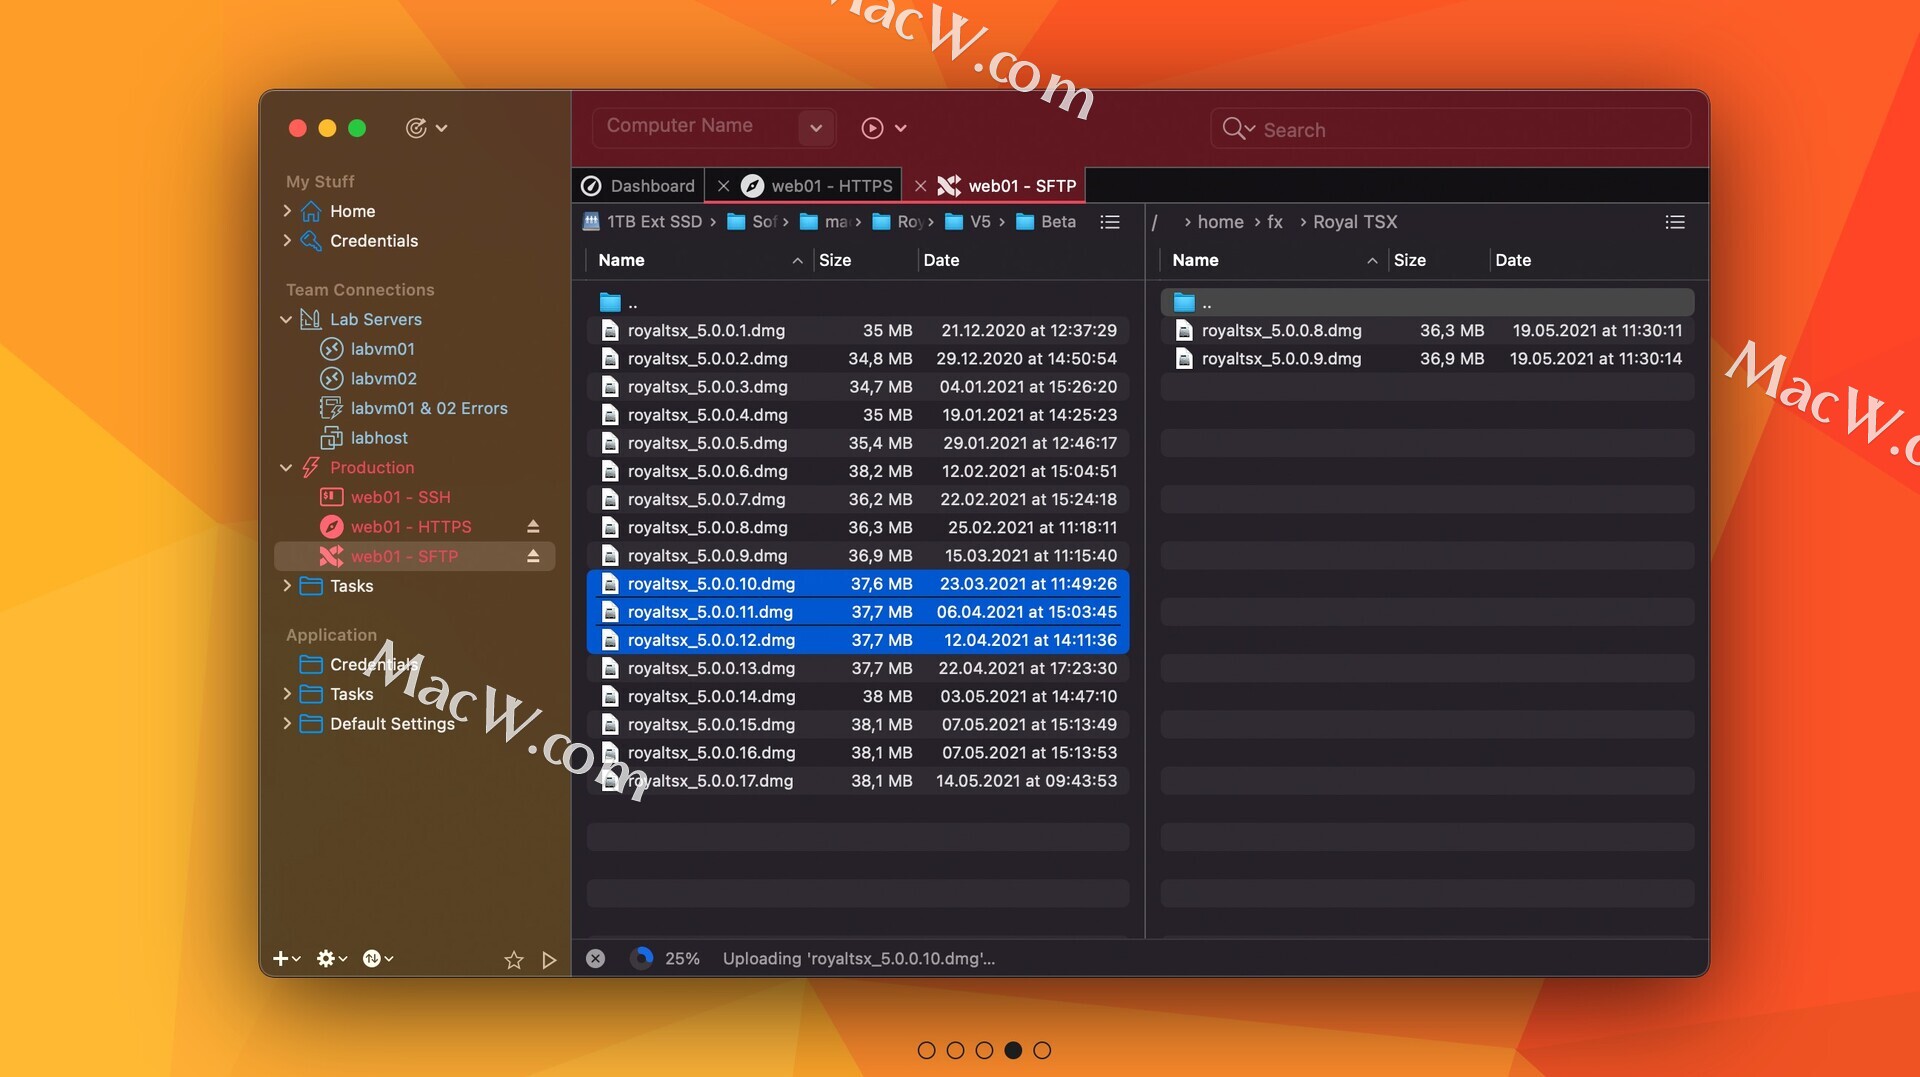Image resolution: width=1920 pixels, height=1077 pixels.
Task: Close the web01 - SFTP tab
Action: pos(920,186)
